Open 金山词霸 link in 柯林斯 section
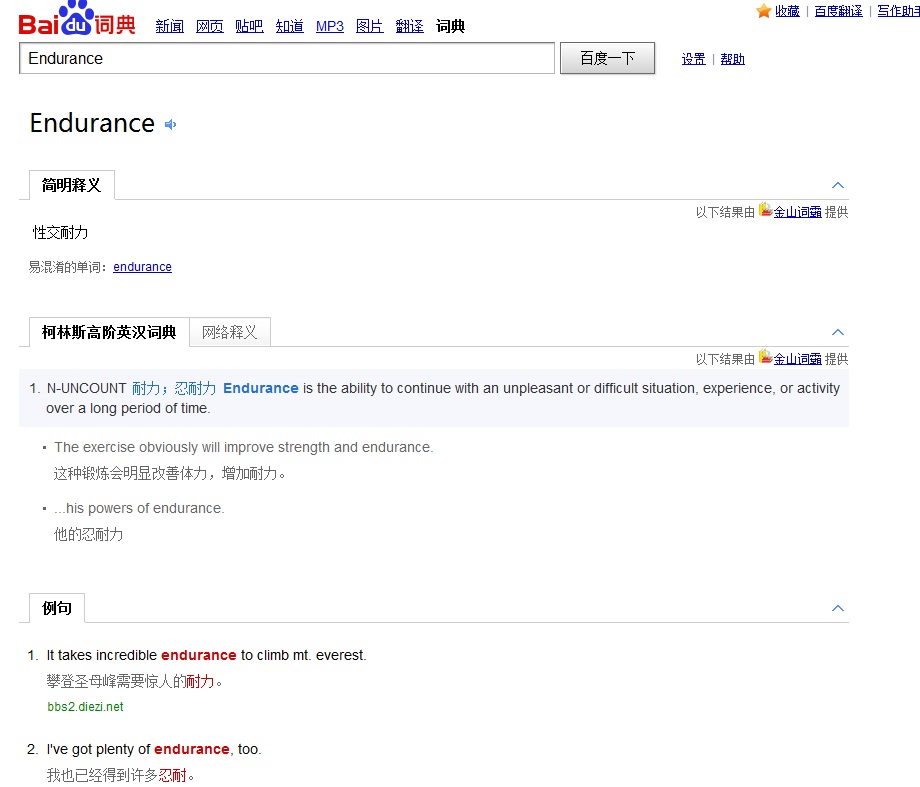Viewport: 920px width, 787px height. 797,359
